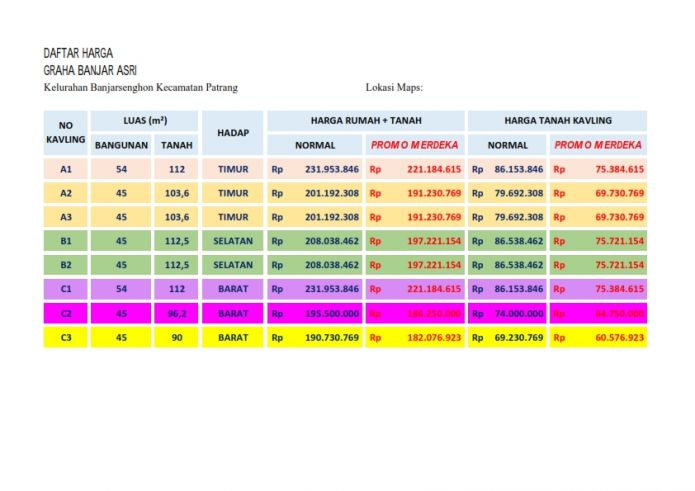695x491 pixels.
Task: Click NORMAL subheader under Harga Tanah Kavling
Action: (x=507, y=145)
